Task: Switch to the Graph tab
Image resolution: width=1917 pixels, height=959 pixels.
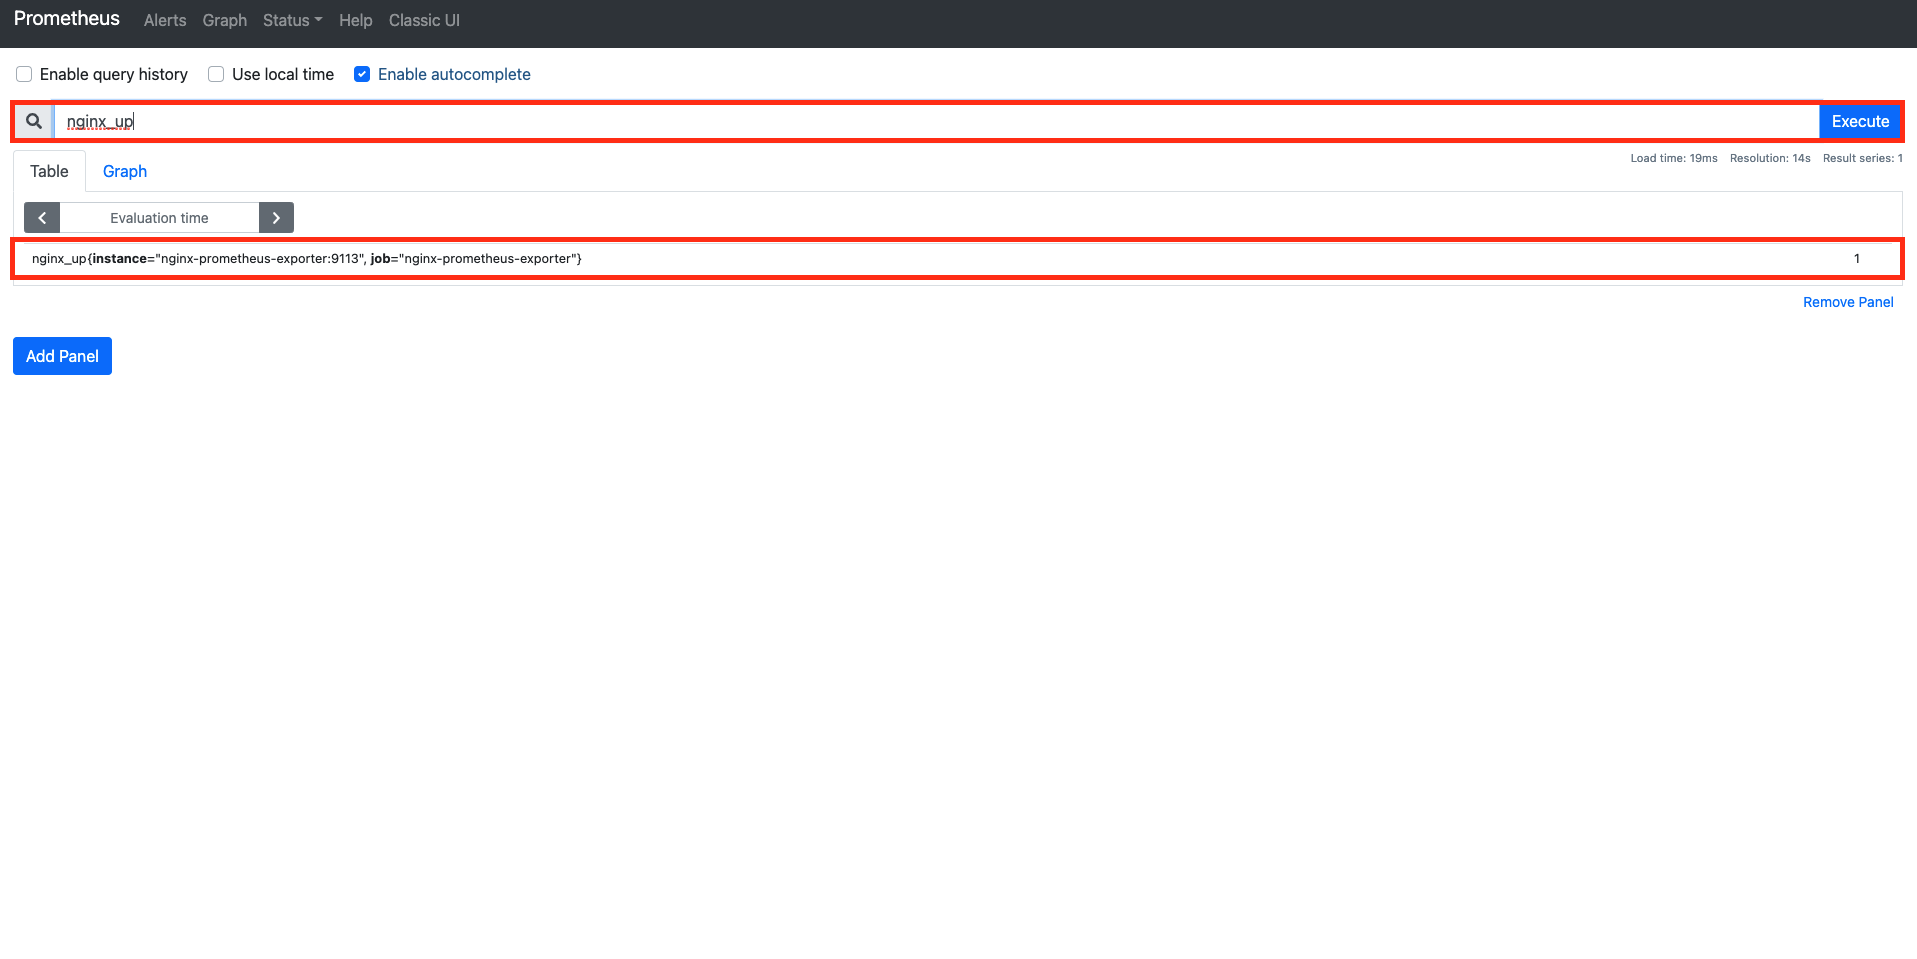Action: click(125, 171)
